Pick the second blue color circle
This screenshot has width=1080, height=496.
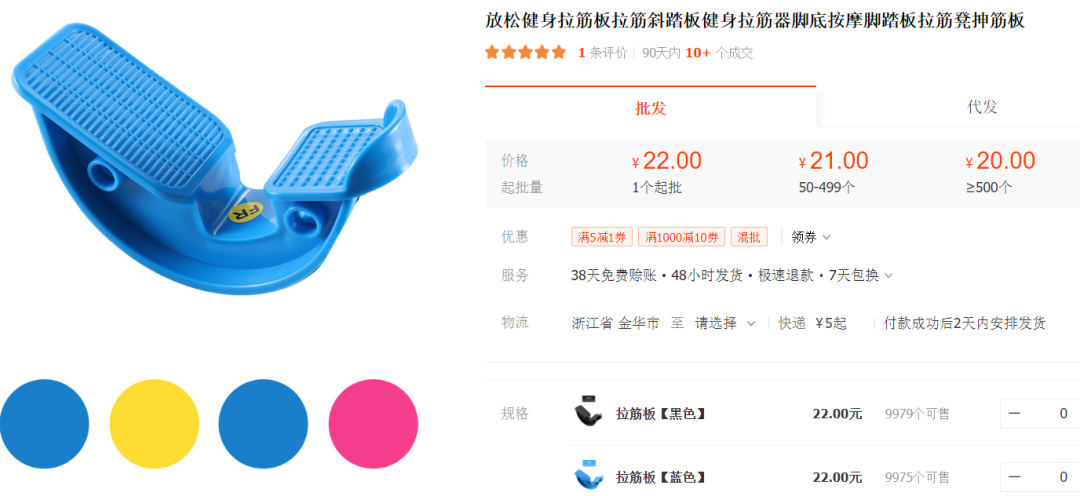pyautogui.click(x=263, y=424)
